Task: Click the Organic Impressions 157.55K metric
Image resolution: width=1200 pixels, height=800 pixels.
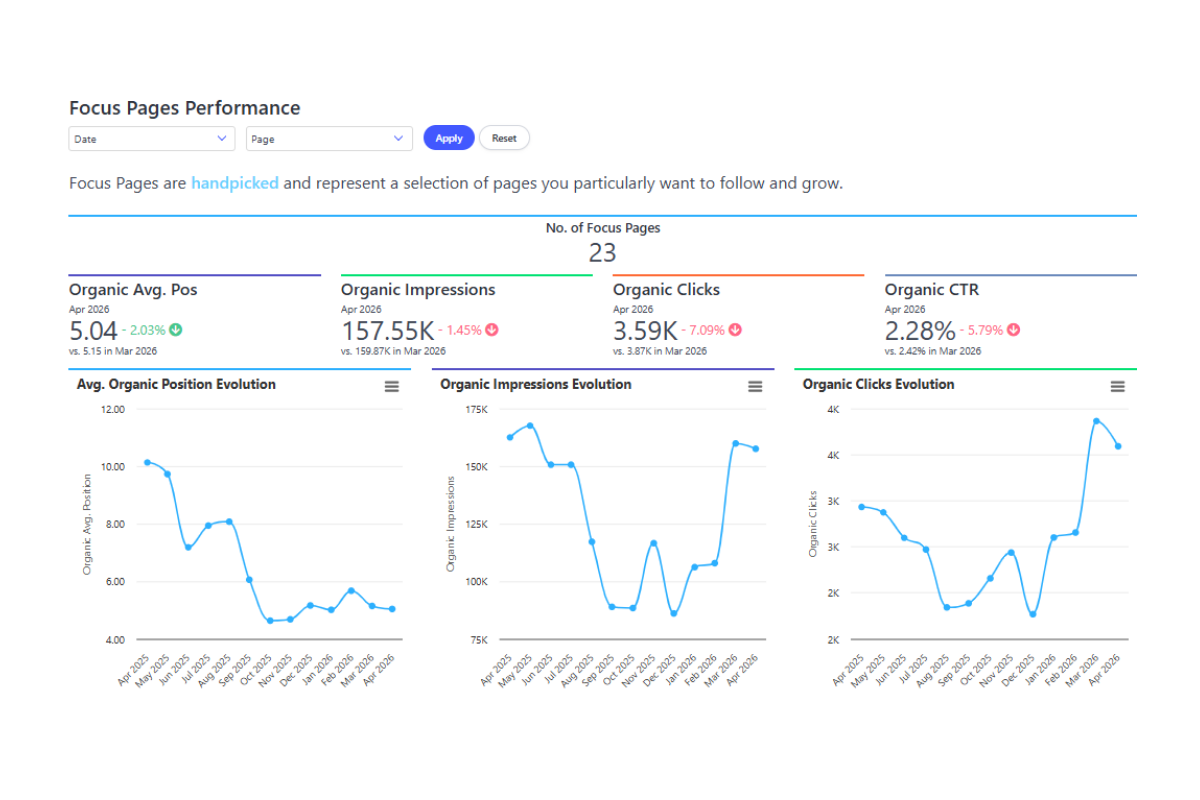Action: (x=387, y=330)
